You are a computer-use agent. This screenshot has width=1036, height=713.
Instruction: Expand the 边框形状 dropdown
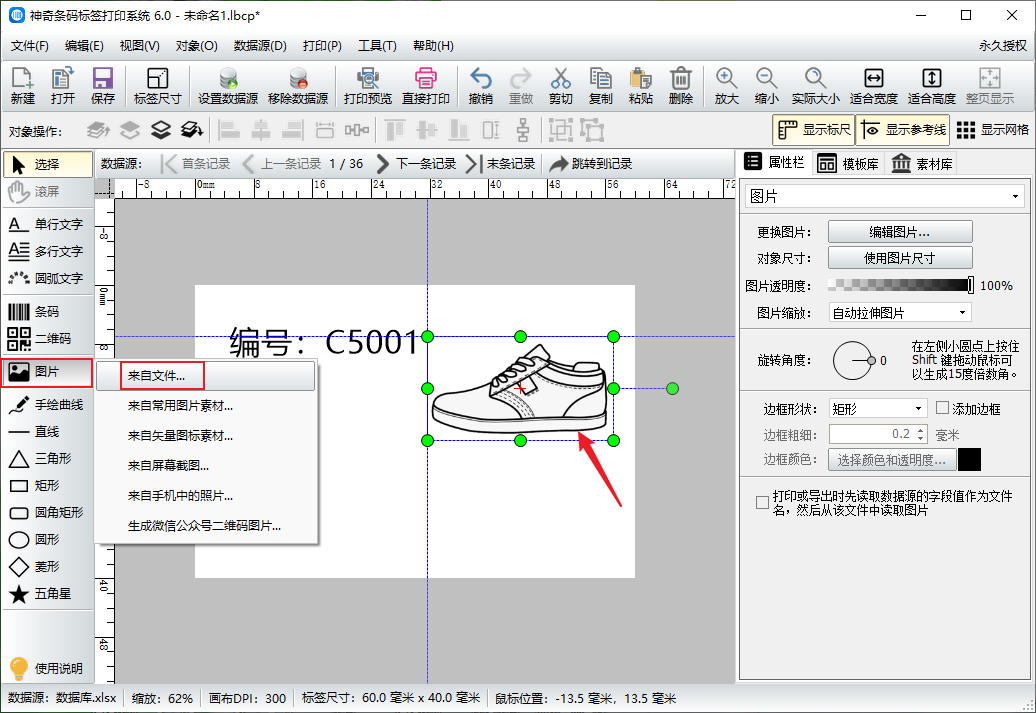(878, 408)
